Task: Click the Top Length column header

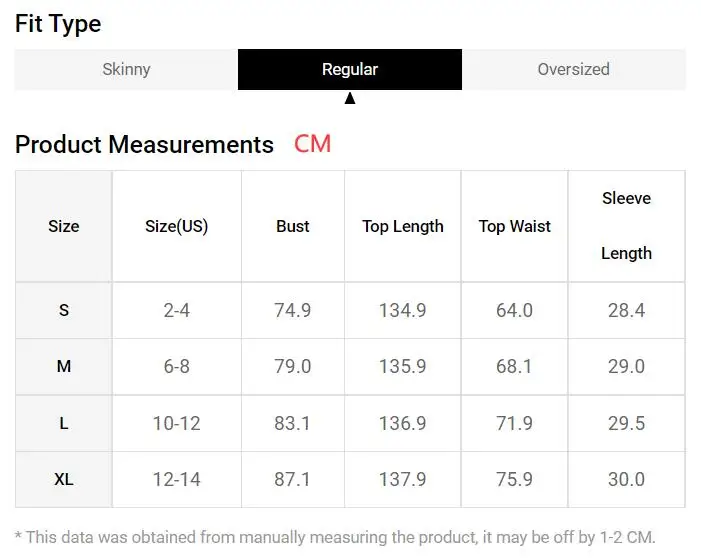Action: 403,226
